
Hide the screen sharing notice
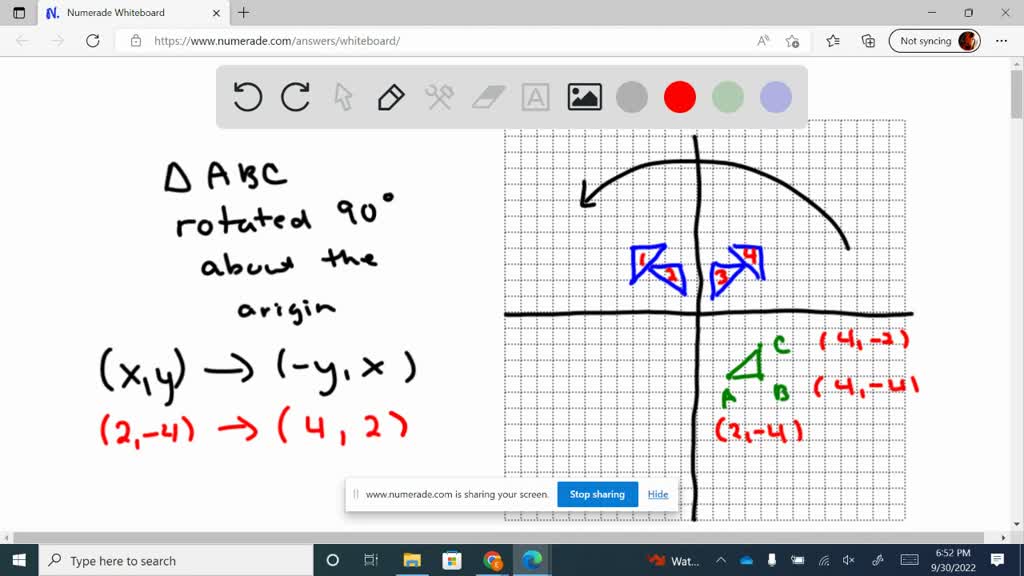658,494
